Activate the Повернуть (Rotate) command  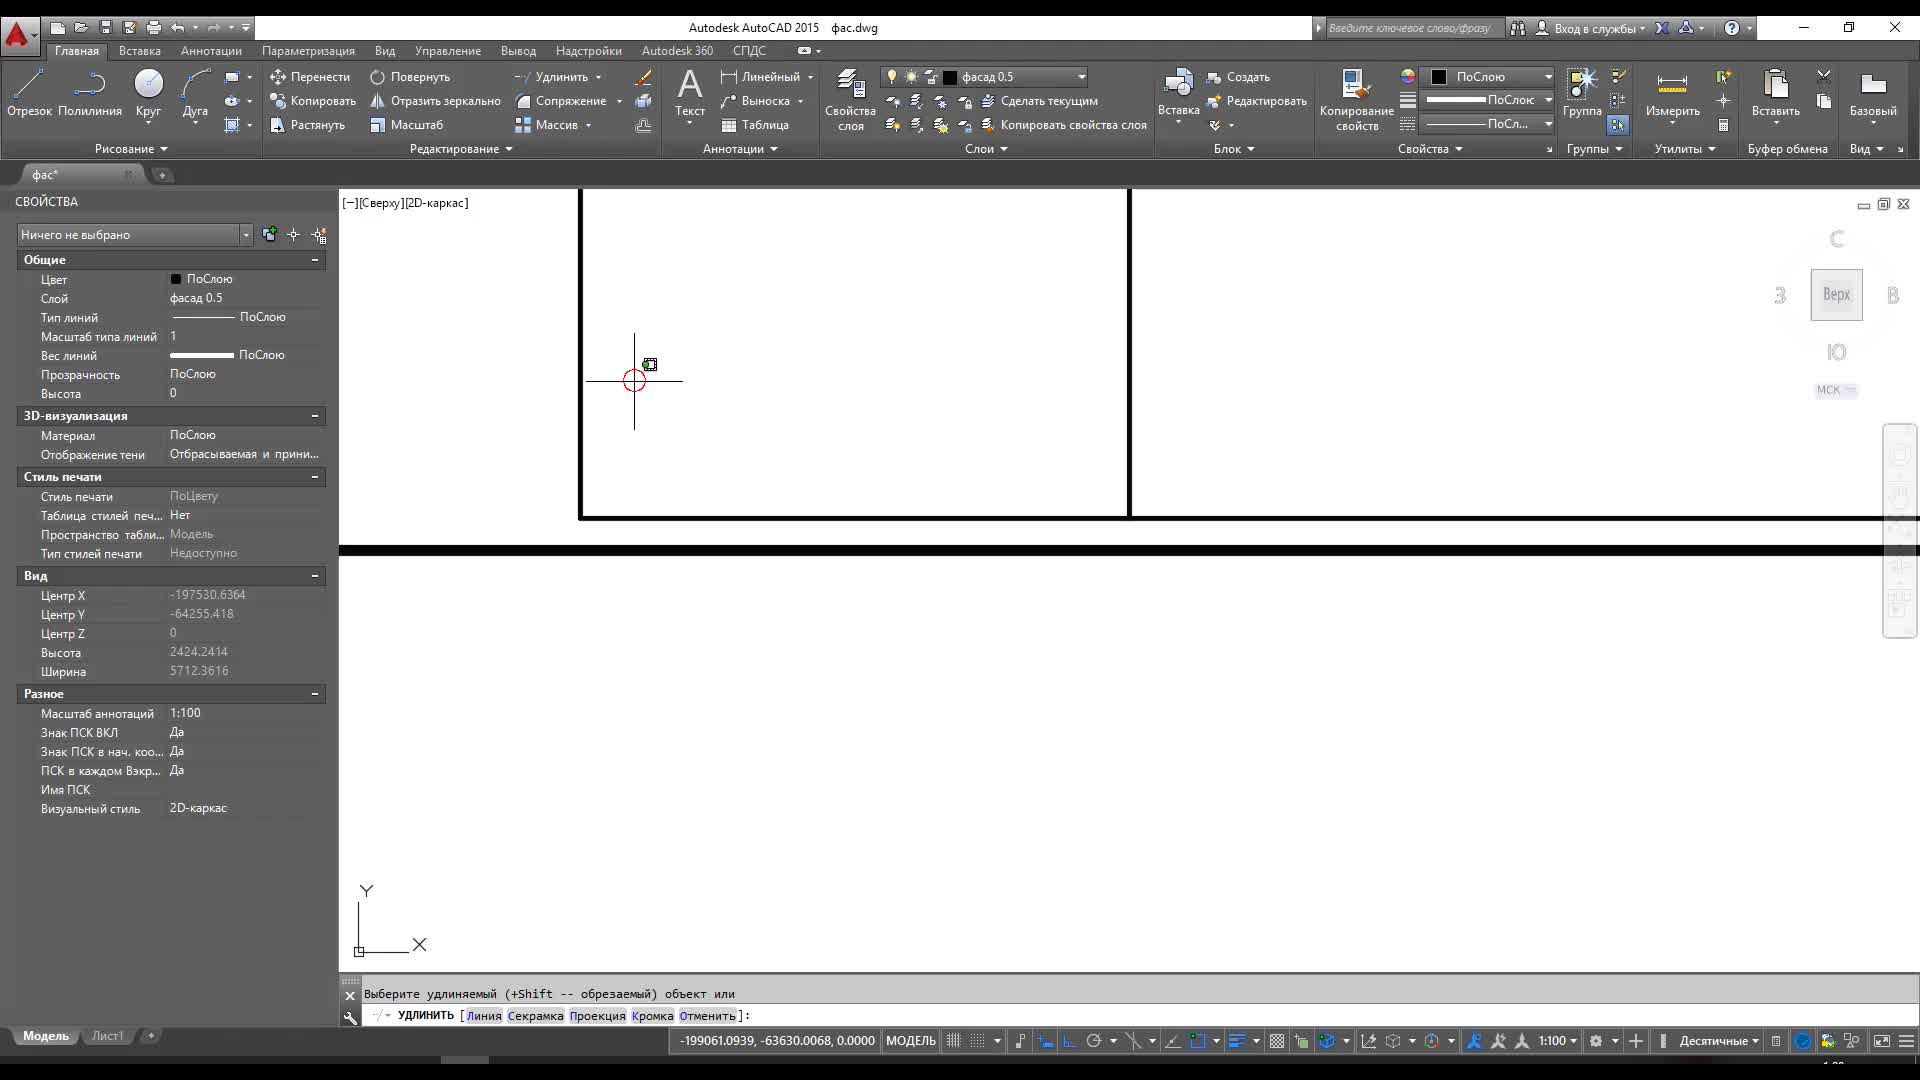click(x=410, y=77)
